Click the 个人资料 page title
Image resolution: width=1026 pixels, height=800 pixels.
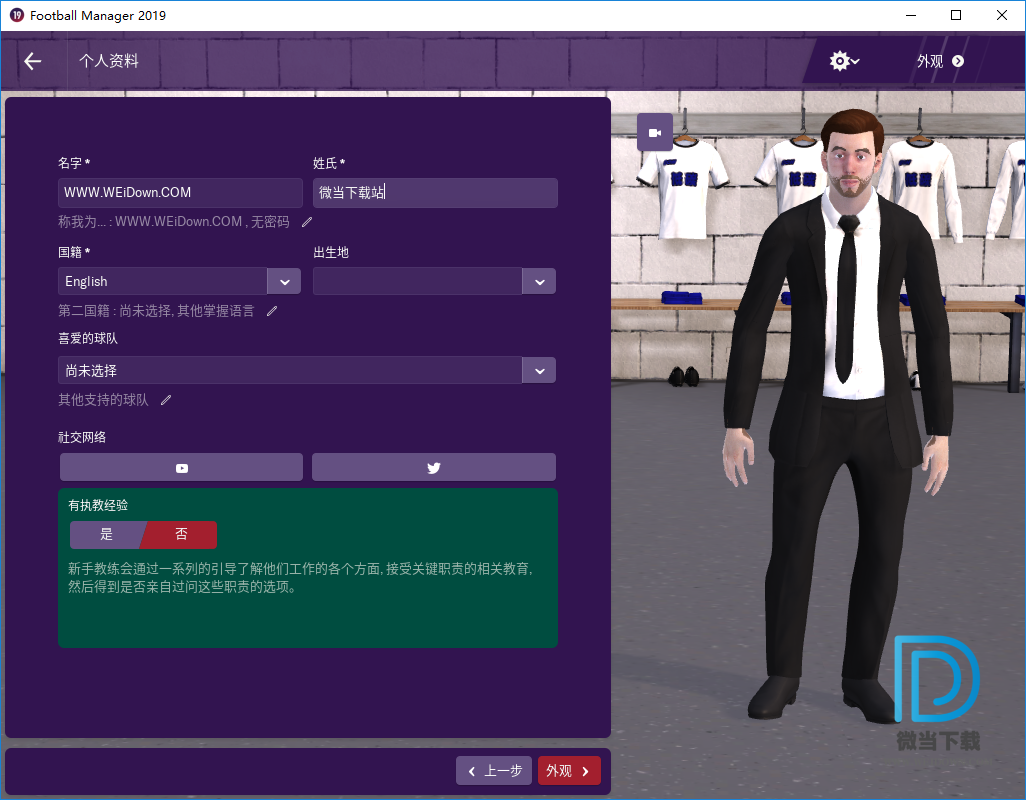click(x=109, y=61)
